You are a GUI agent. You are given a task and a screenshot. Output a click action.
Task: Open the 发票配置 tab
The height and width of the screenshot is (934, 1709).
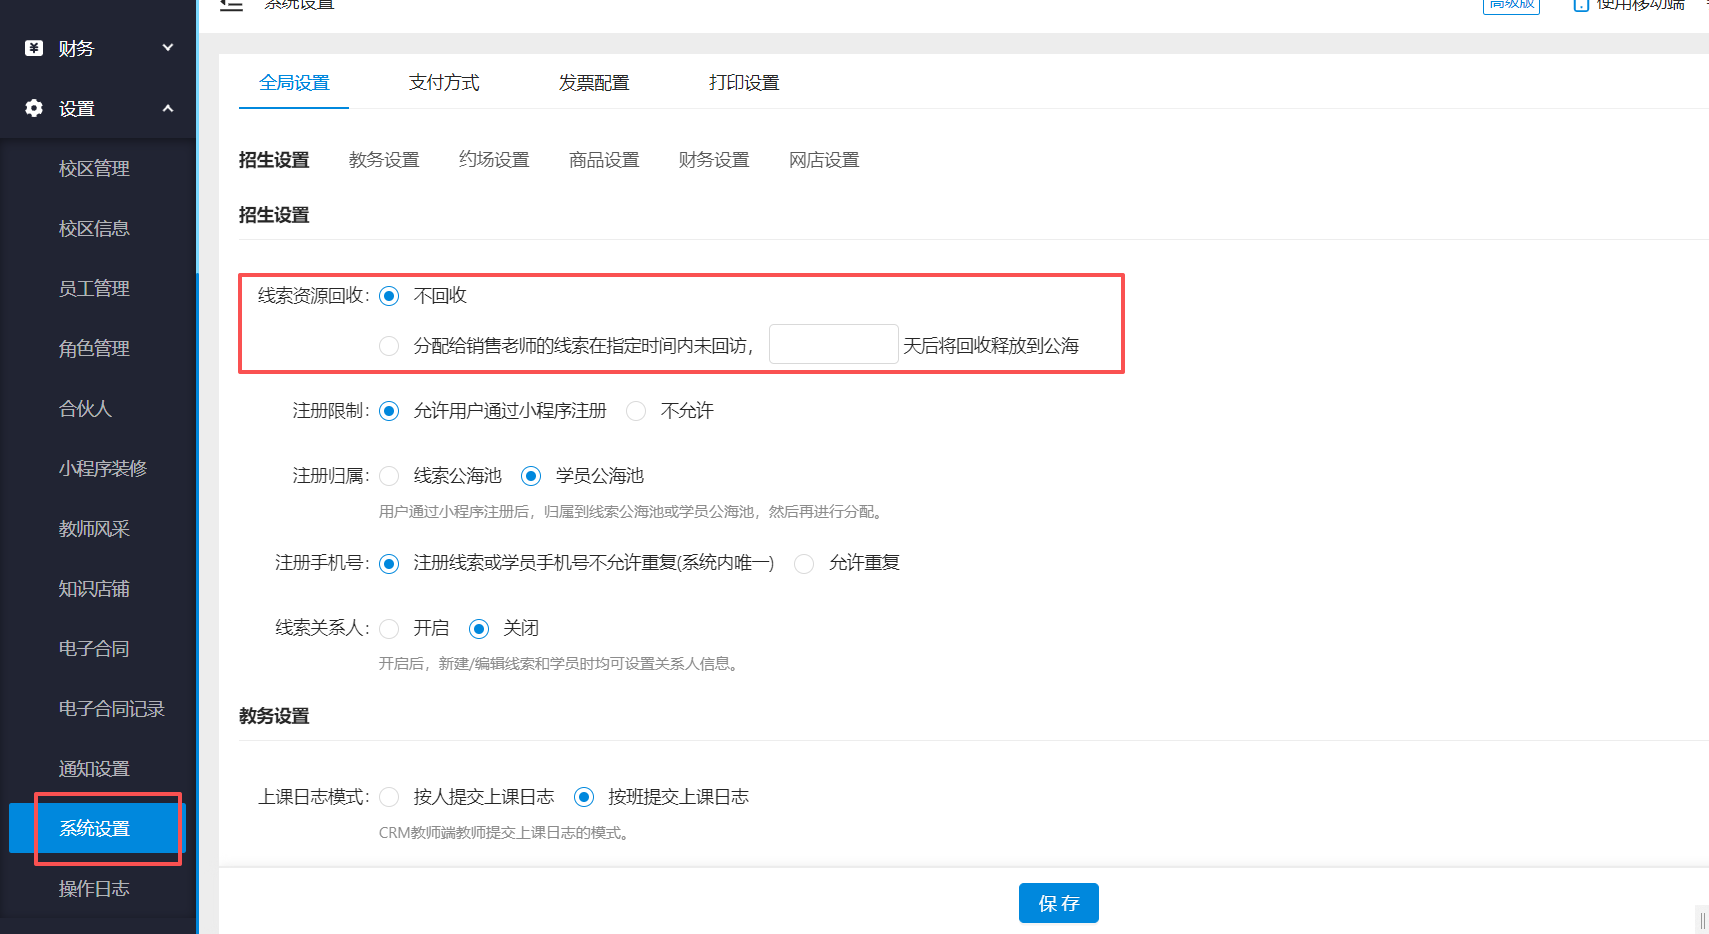pyautogui.click(x=594, y=83)
